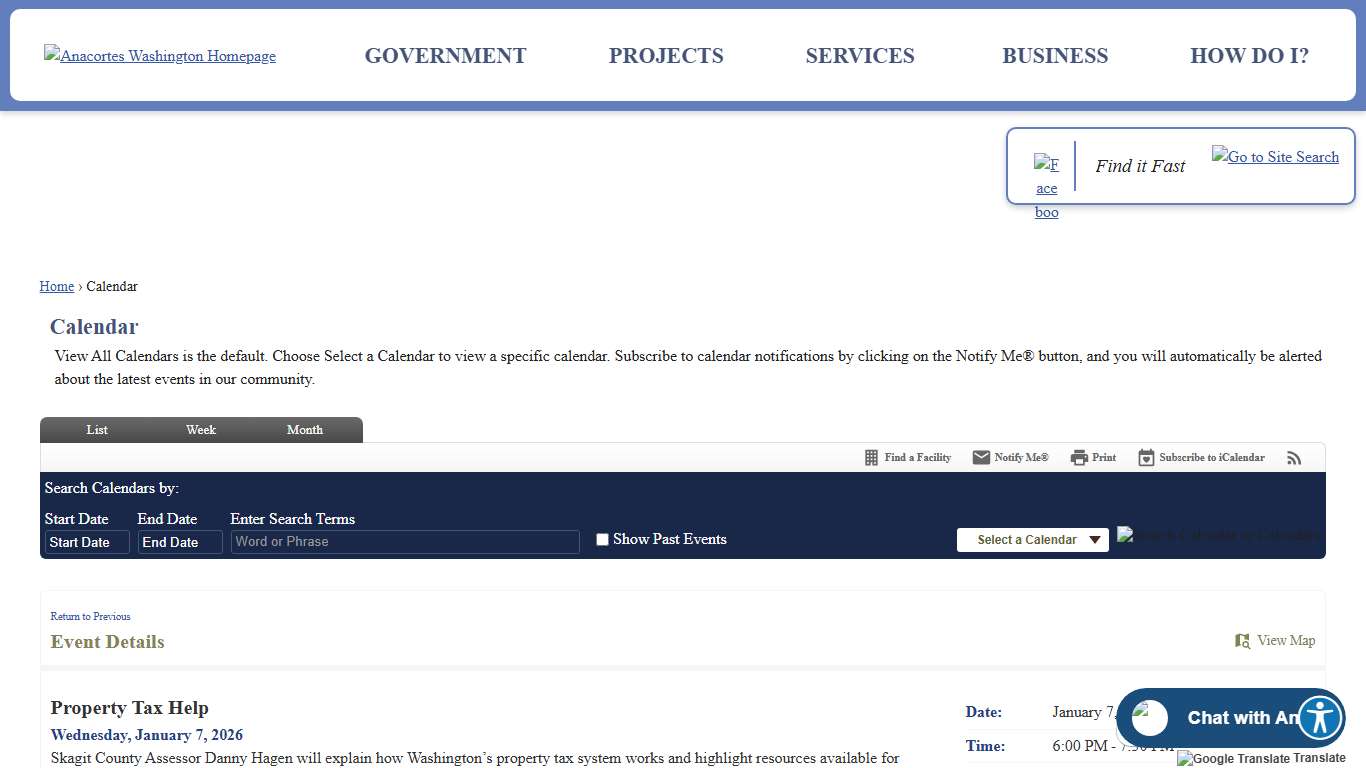Open the Chat with Anacortes widget
Image resolution: width=1366 pixels, height=768 pixels.
1230,717
